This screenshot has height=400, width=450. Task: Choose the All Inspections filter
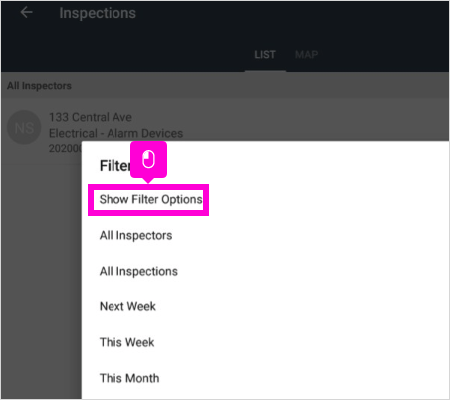coord(139,271)
